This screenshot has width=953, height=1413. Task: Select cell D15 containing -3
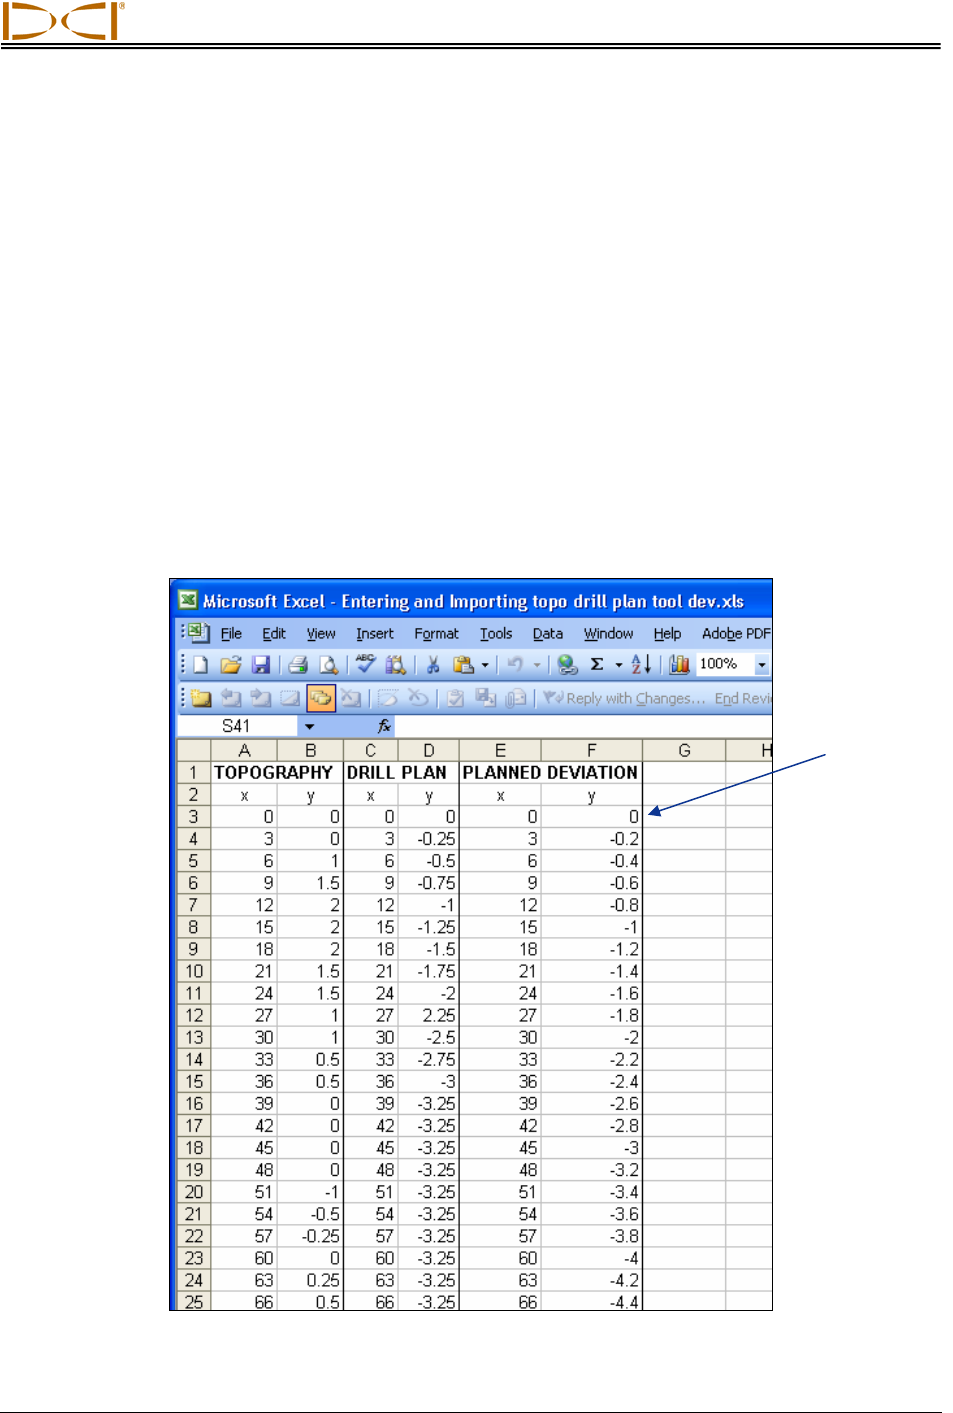(x=429, y=1082)
